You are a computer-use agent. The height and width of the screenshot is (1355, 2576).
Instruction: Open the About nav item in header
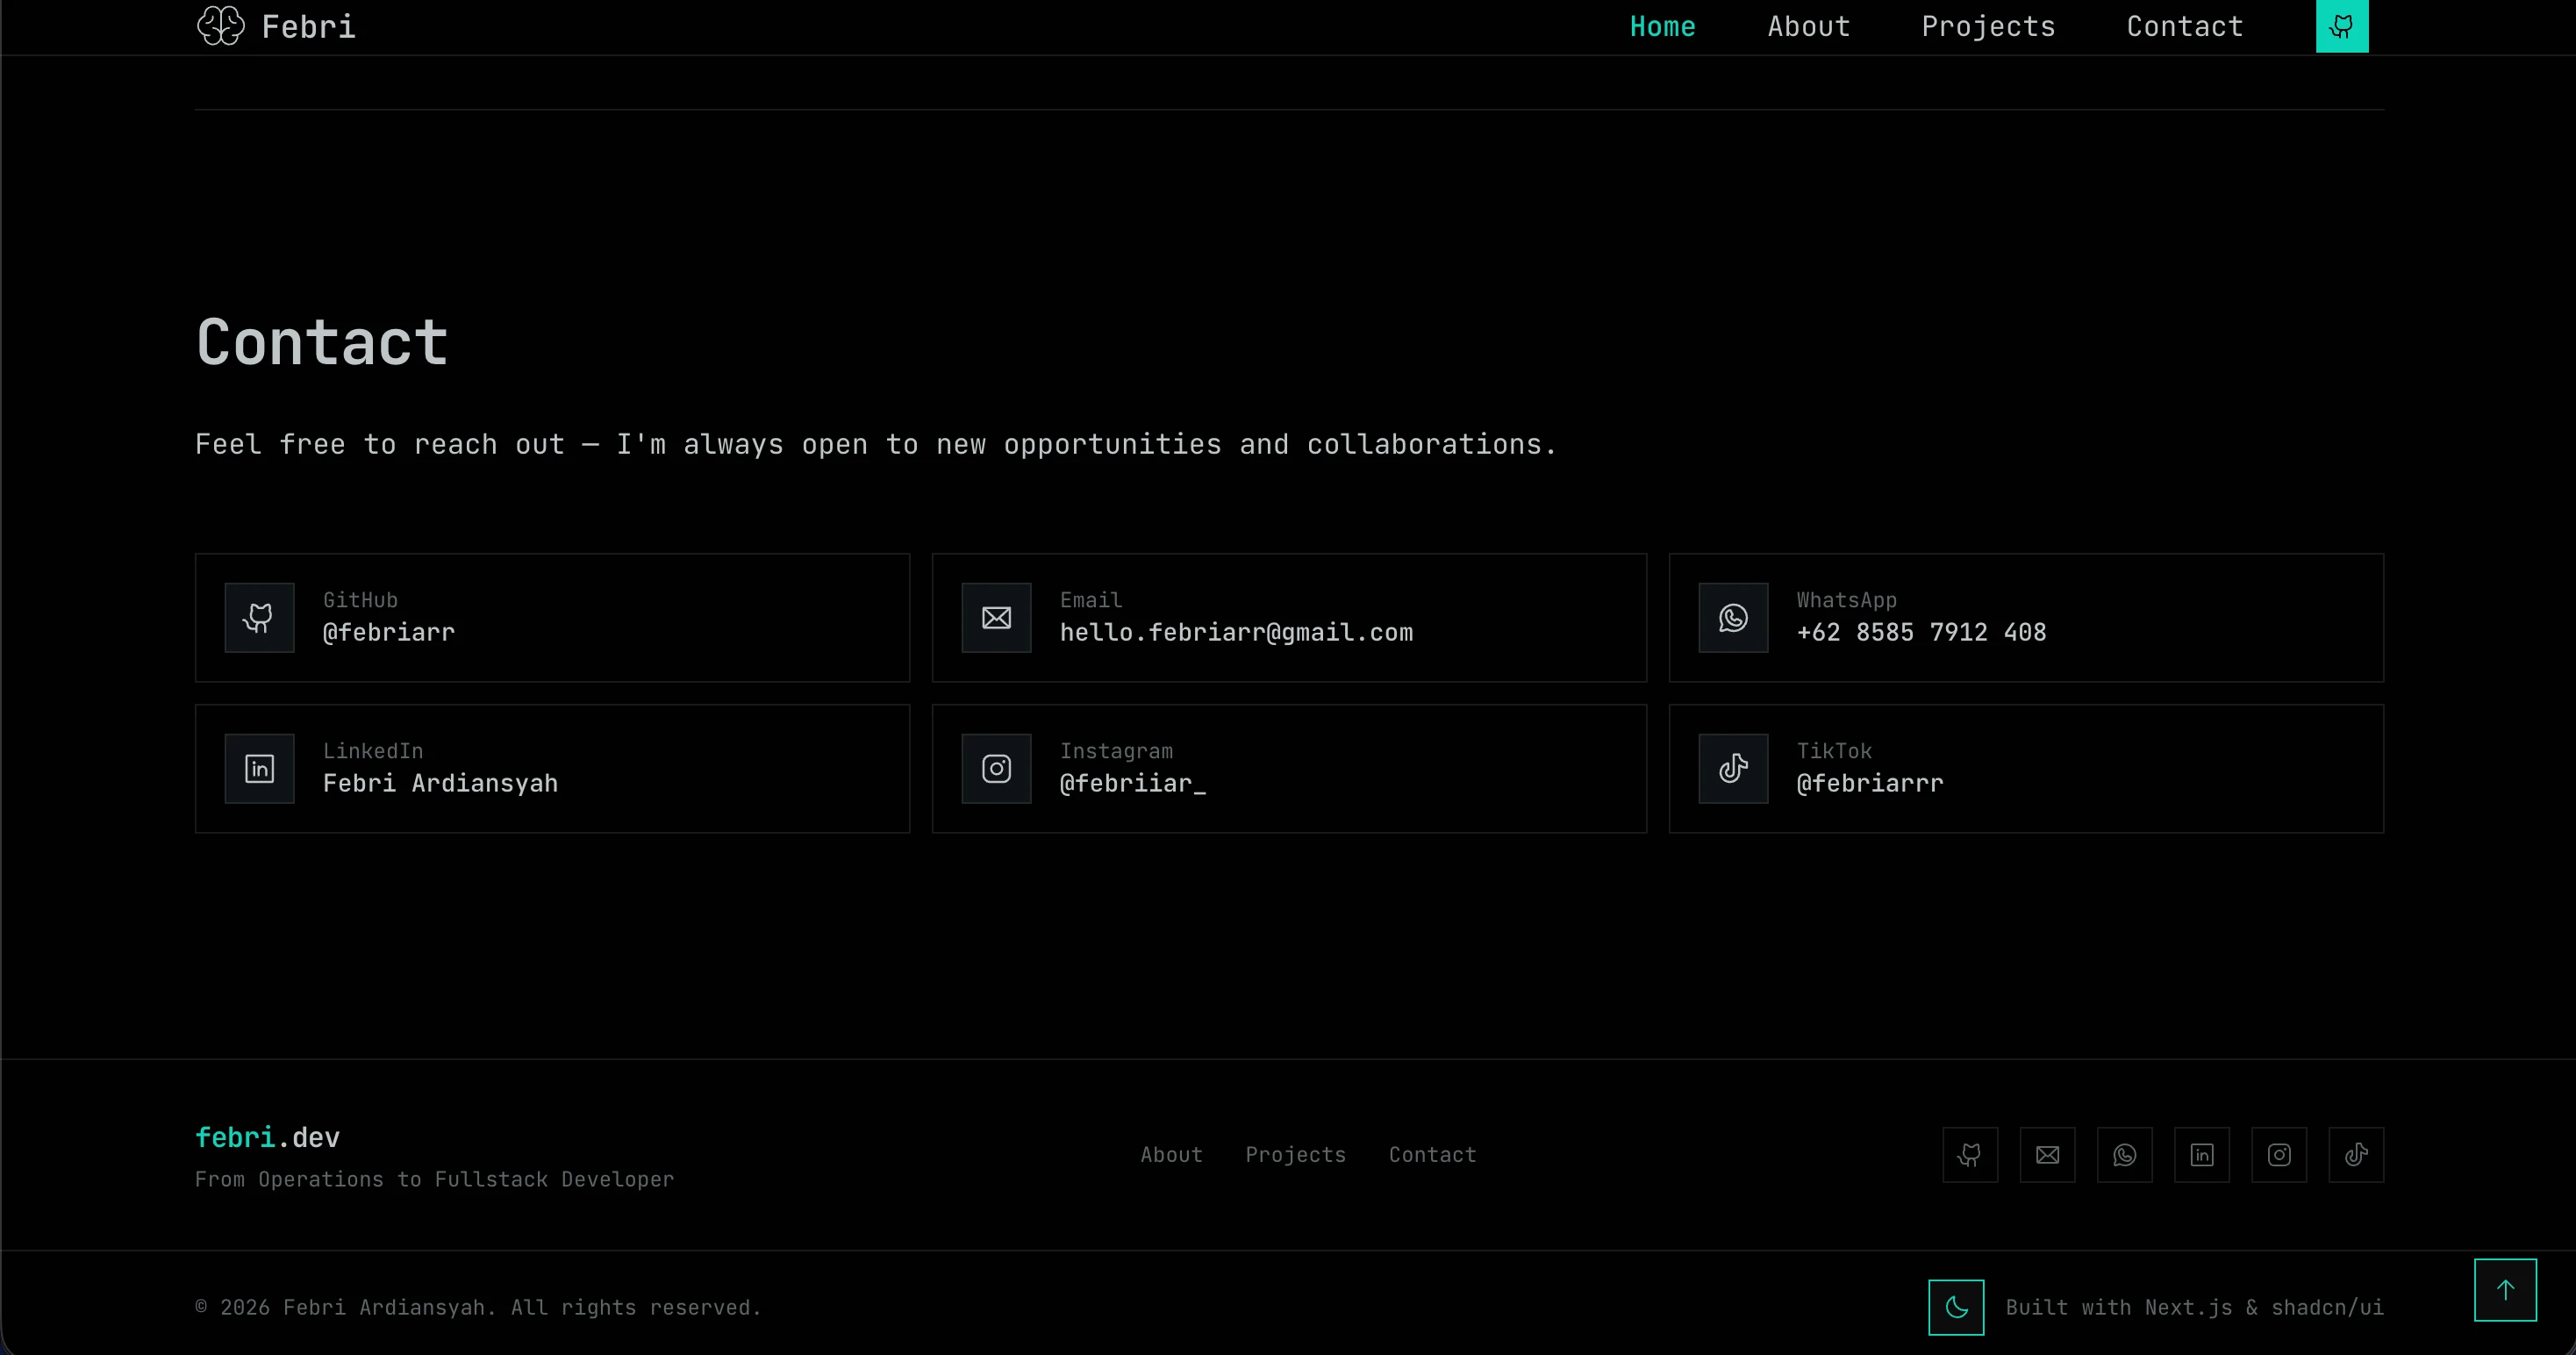click(1808, 27)
